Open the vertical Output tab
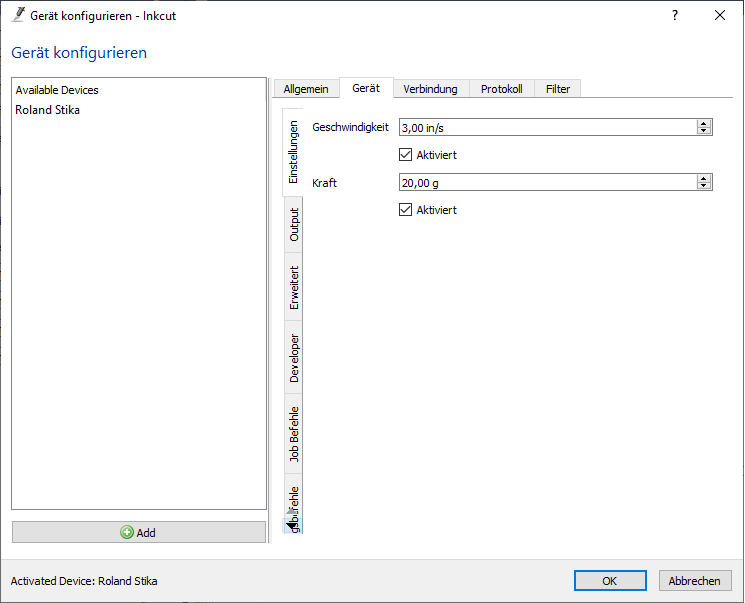Image resolution: width=745 pixels, height=603 pixels. 294,224
